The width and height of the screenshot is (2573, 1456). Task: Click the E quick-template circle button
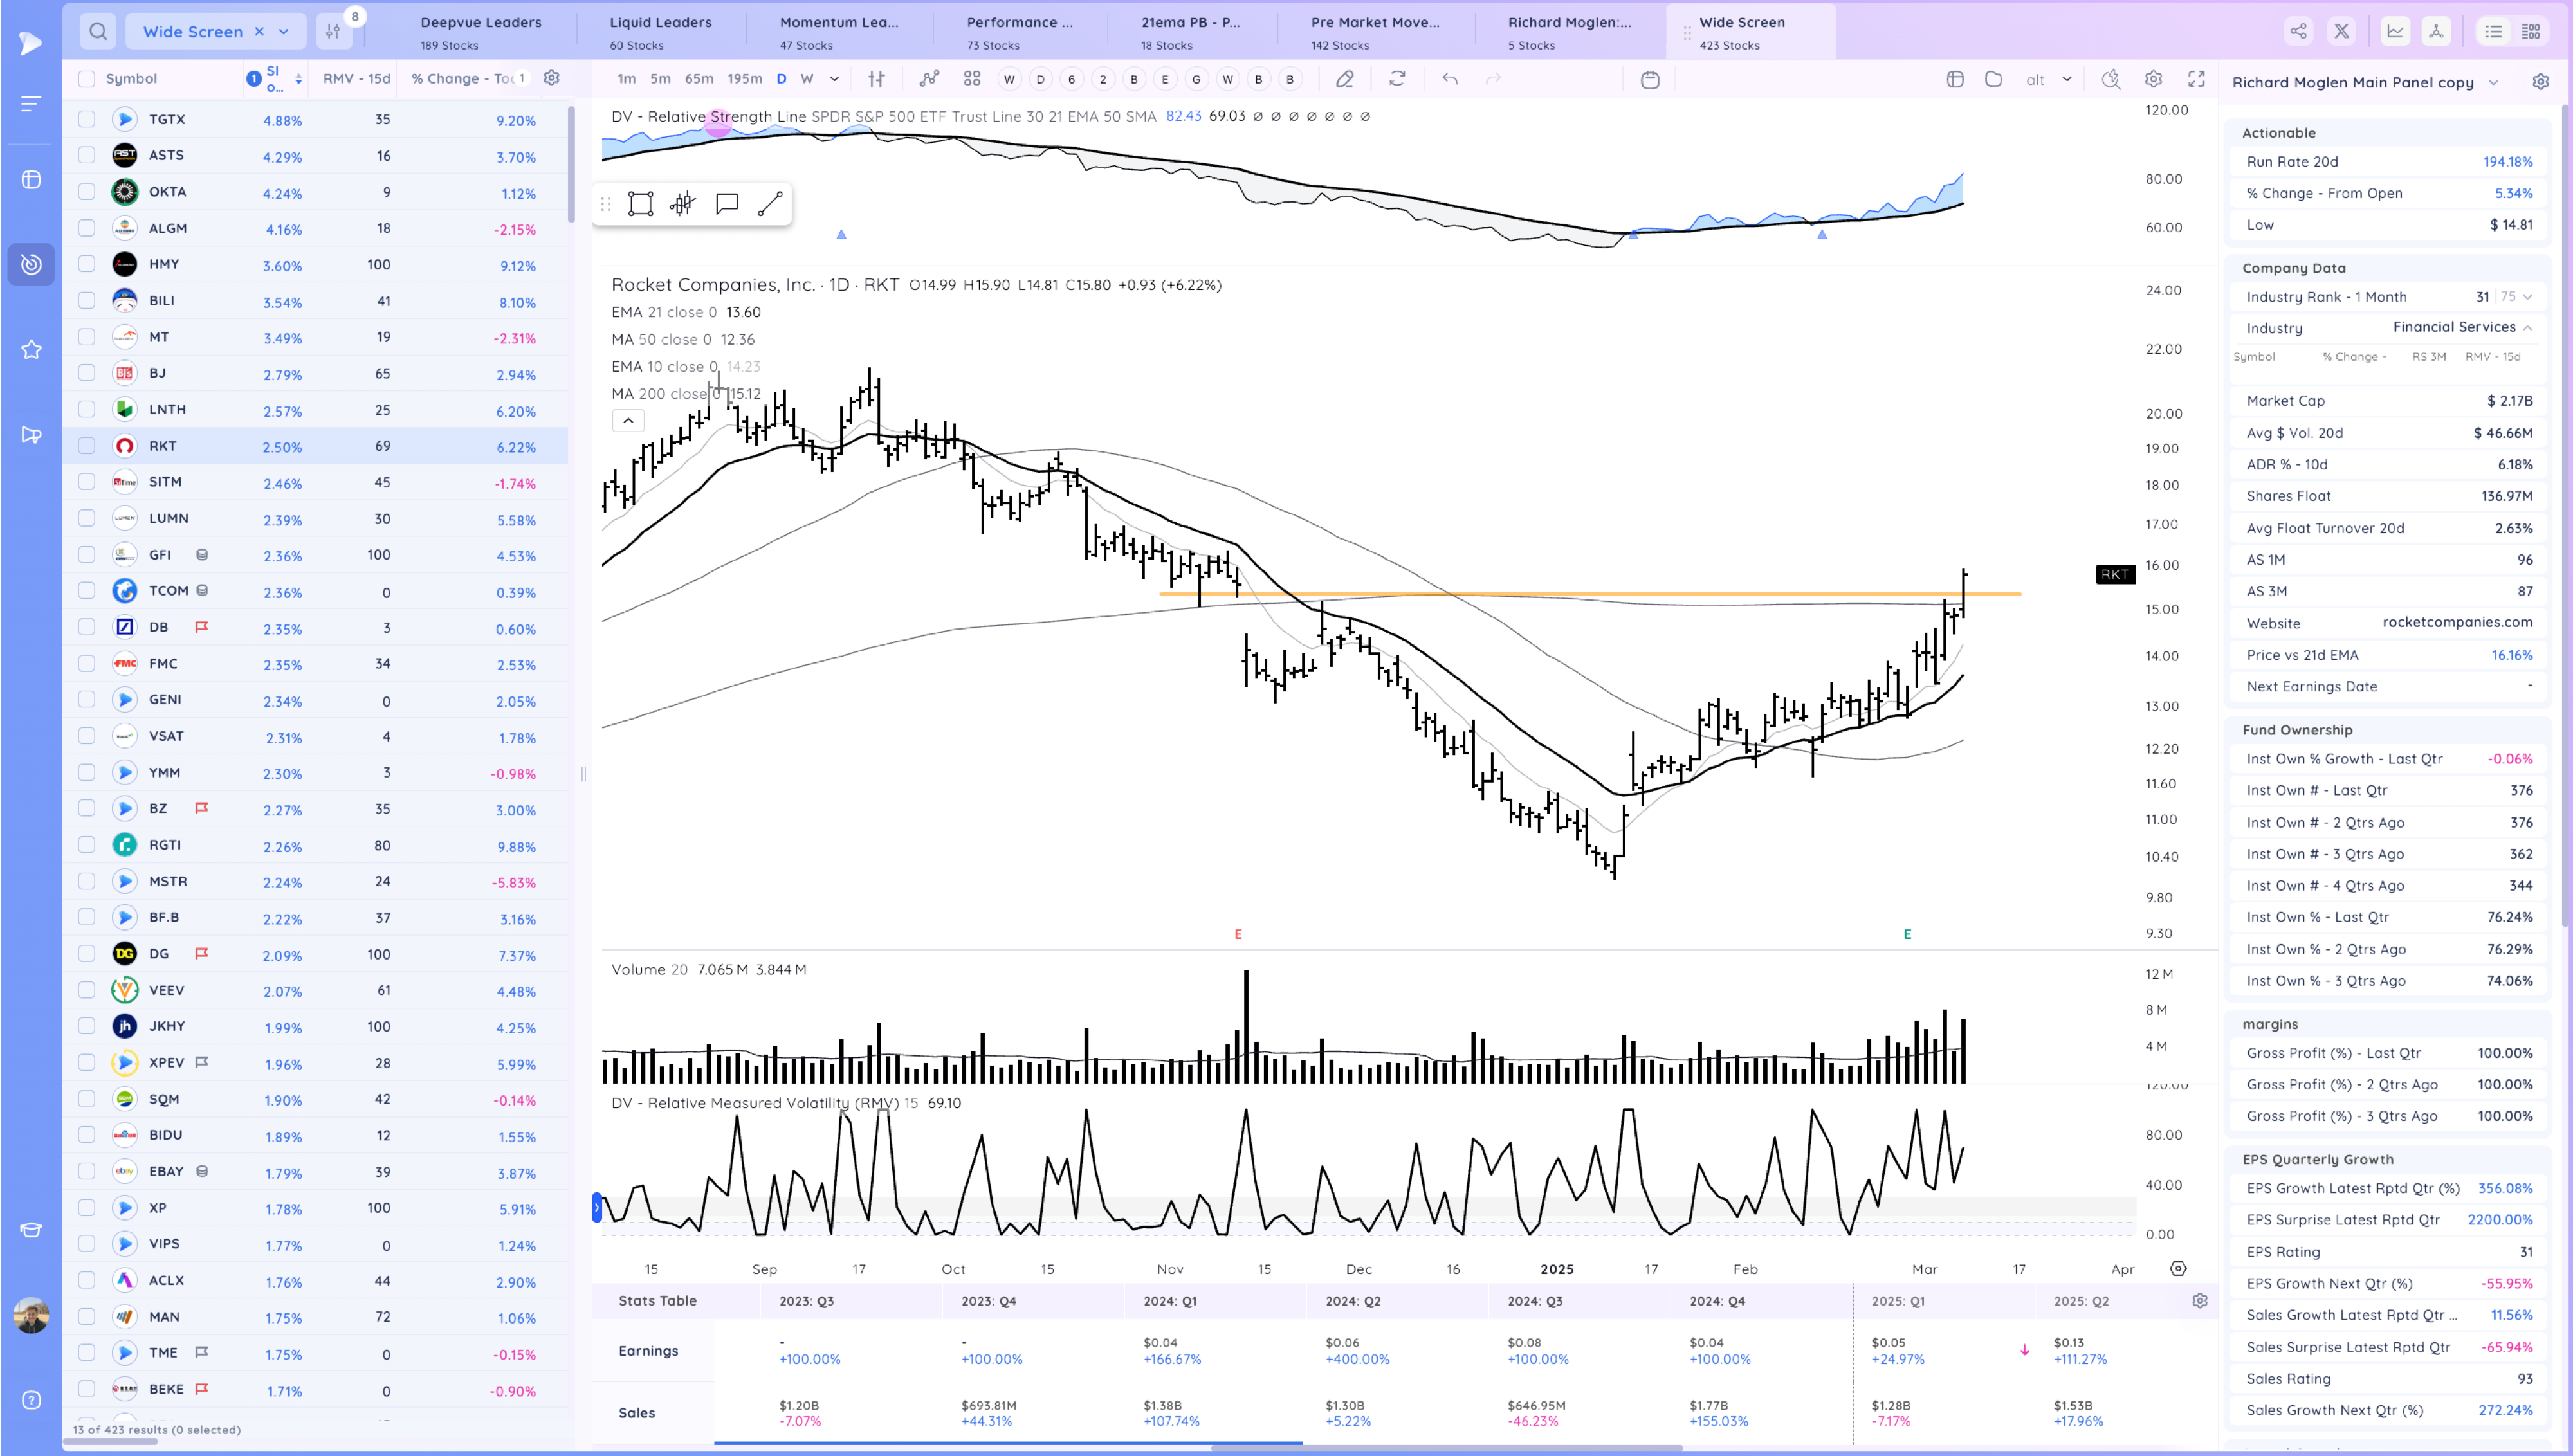coord(1165,79)
